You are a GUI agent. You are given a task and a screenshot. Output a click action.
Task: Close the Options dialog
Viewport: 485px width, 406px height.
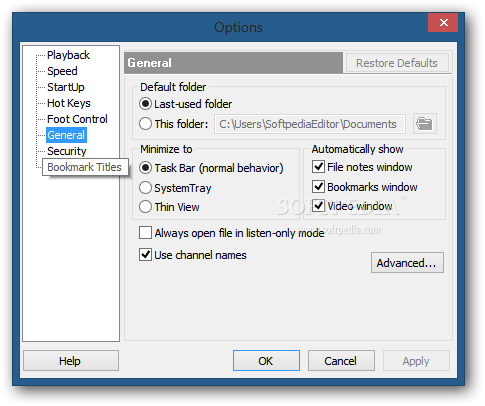[x=443, y=22]
